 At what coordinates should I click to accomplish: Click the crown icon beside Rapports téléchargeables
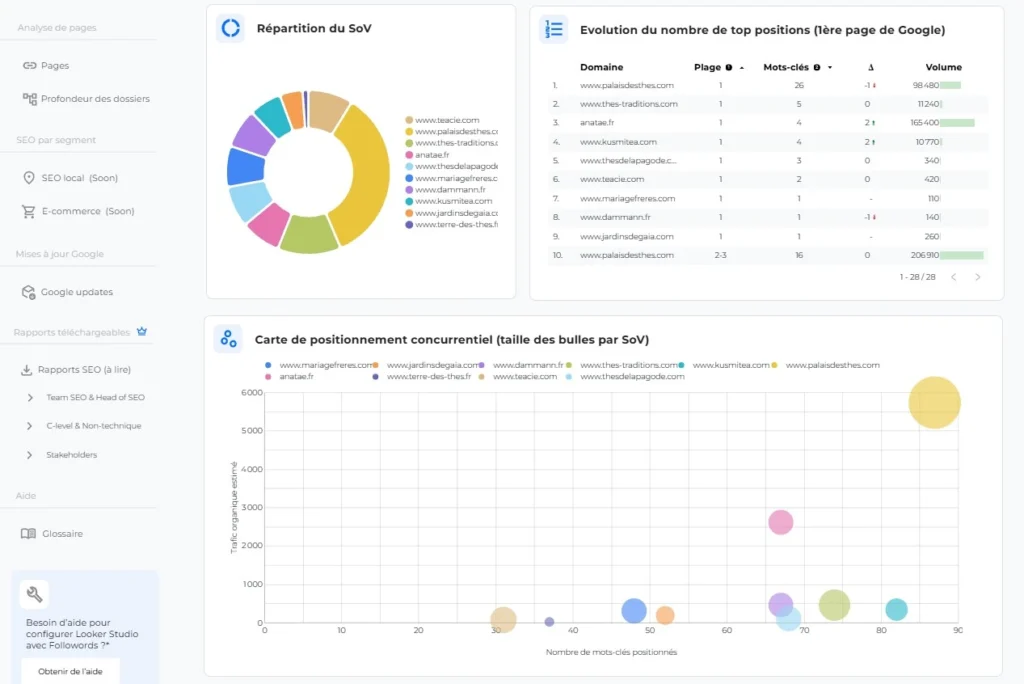click(x=141, y=331)
